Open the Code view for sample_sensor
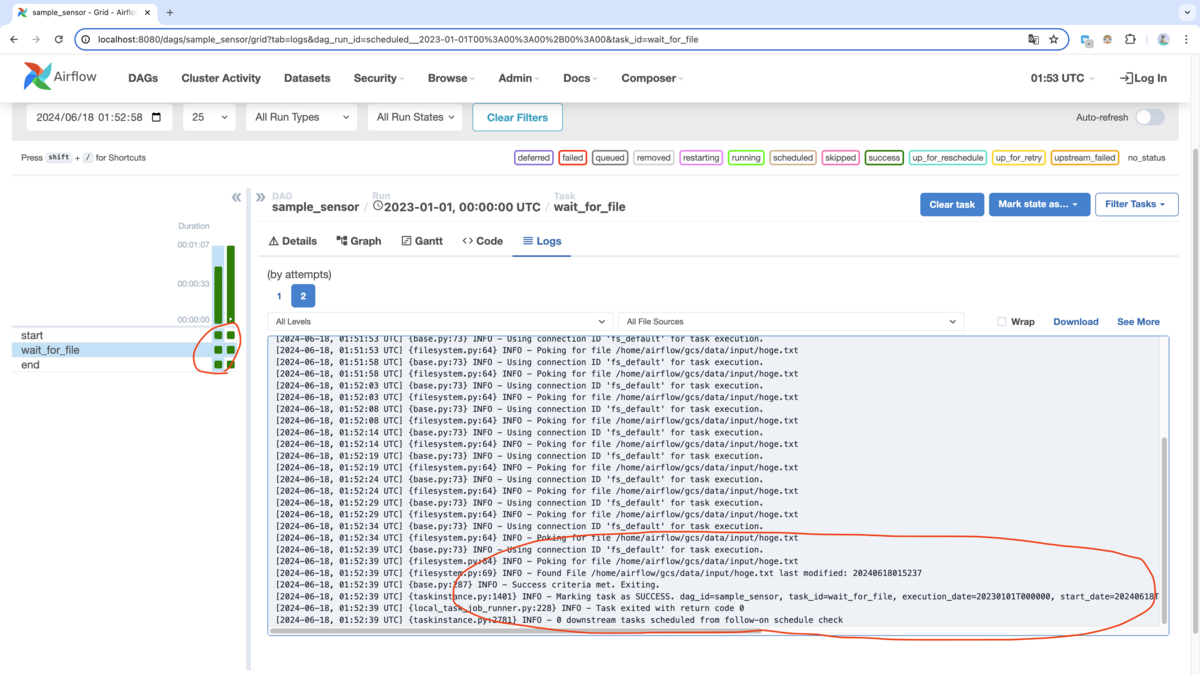Screen dimensions: 1200x675 click(482, 240)
